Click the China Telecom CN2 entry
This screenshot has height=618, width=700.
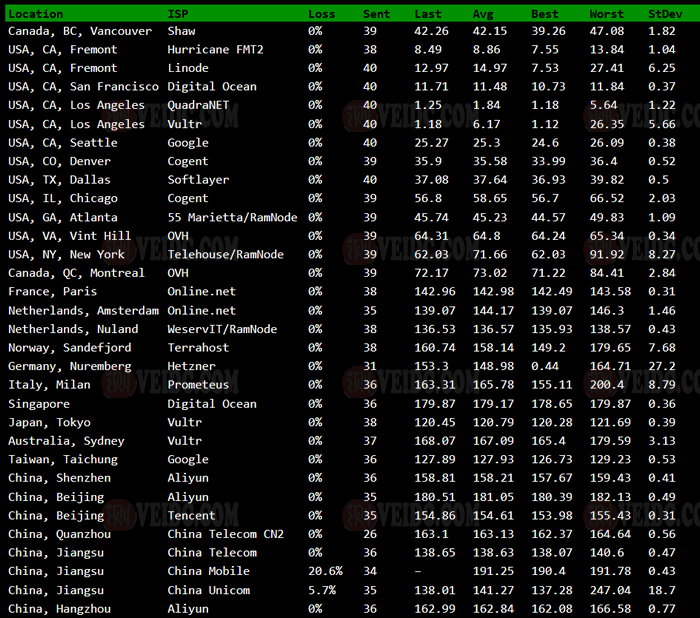point(225,534)
